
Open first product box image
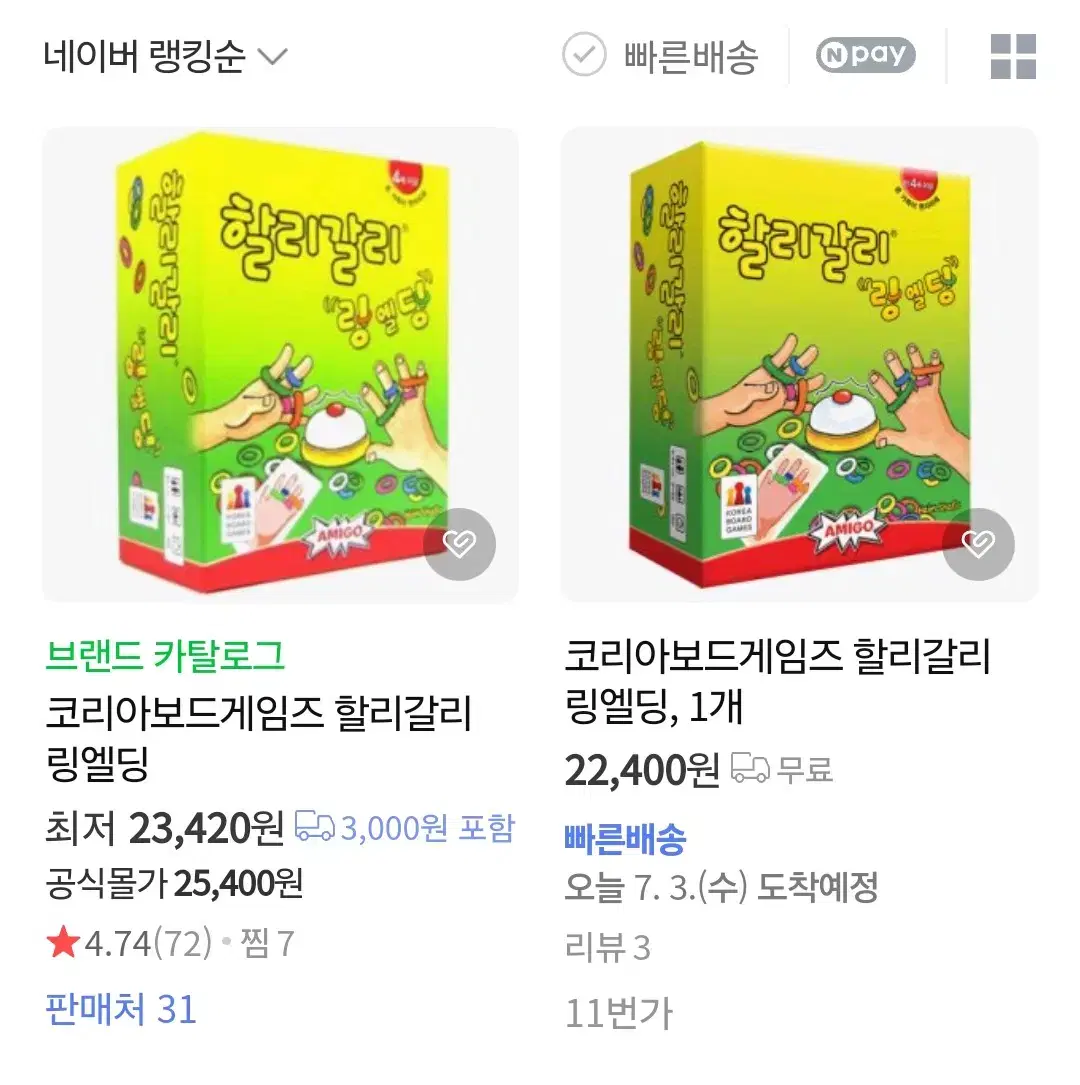(x=280, y=364)
